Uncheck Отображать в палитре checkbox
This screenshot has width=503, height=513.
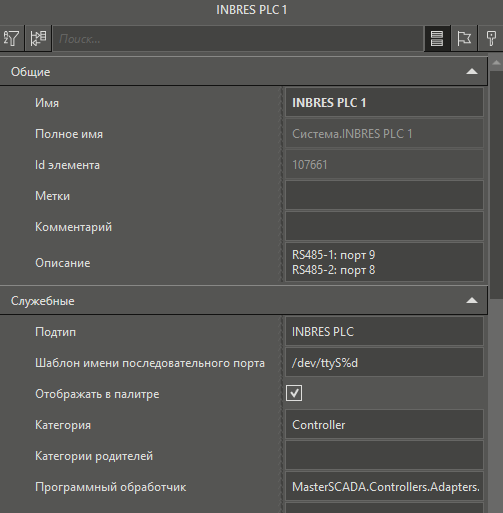click(294, 393)
